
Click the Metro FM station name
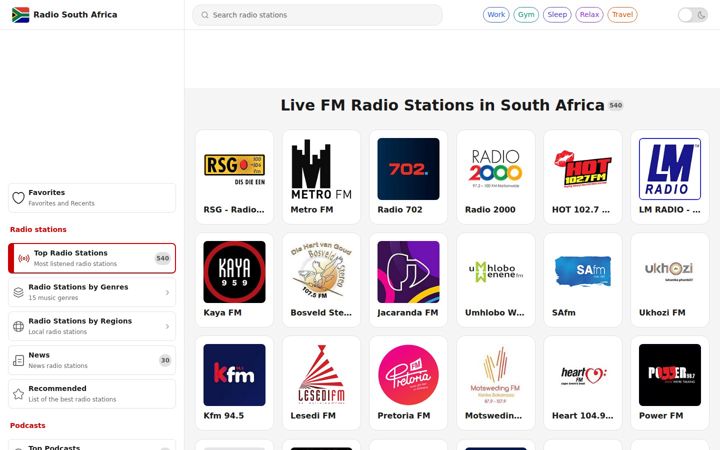pyautogui.click(x=312, y=209)
